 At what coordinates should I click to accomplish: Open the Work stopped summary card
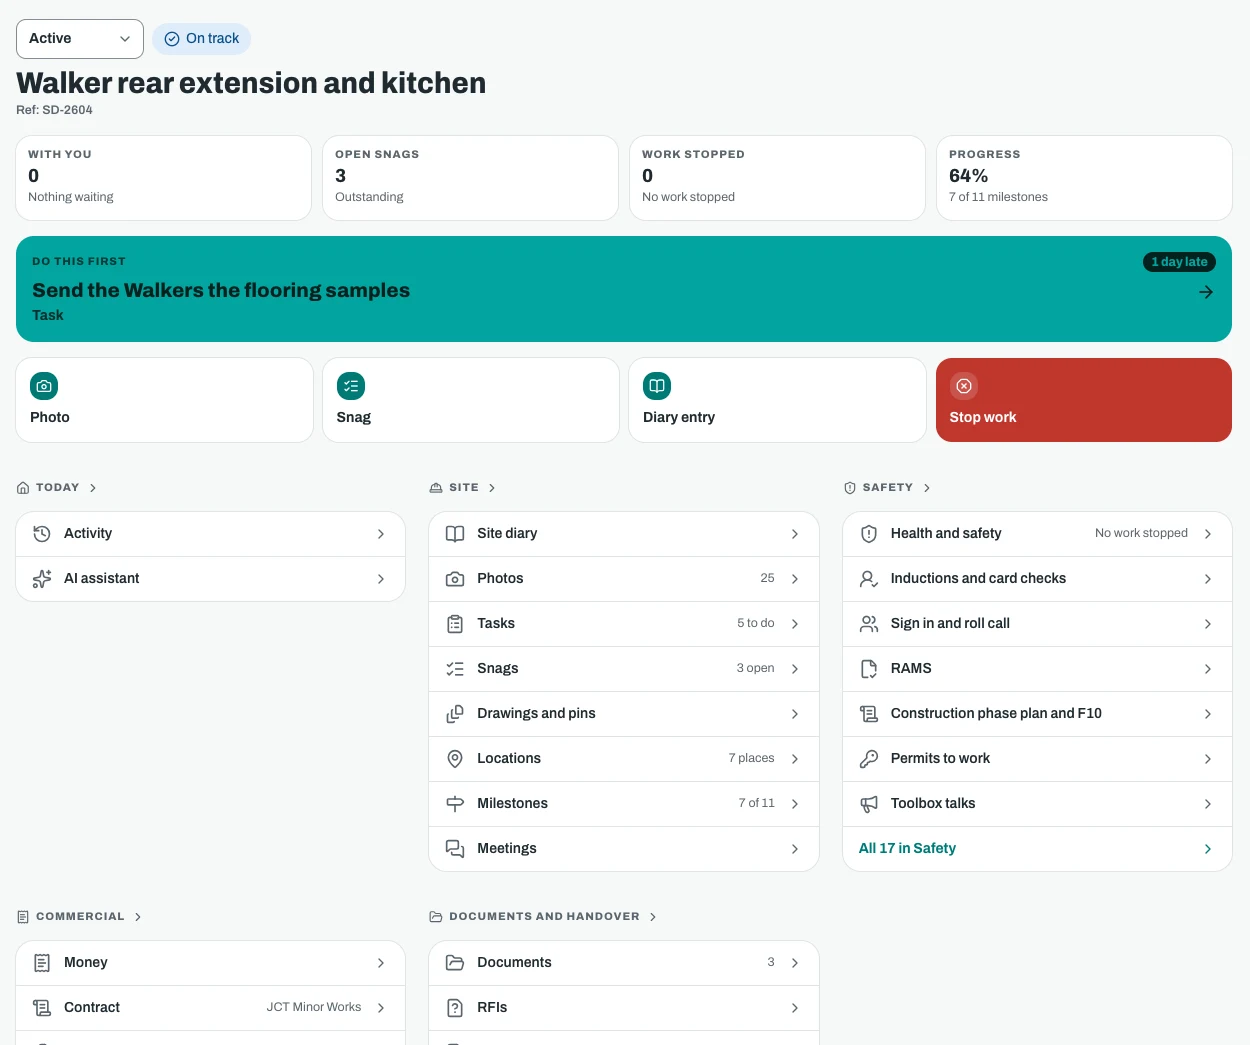(777, 178)
